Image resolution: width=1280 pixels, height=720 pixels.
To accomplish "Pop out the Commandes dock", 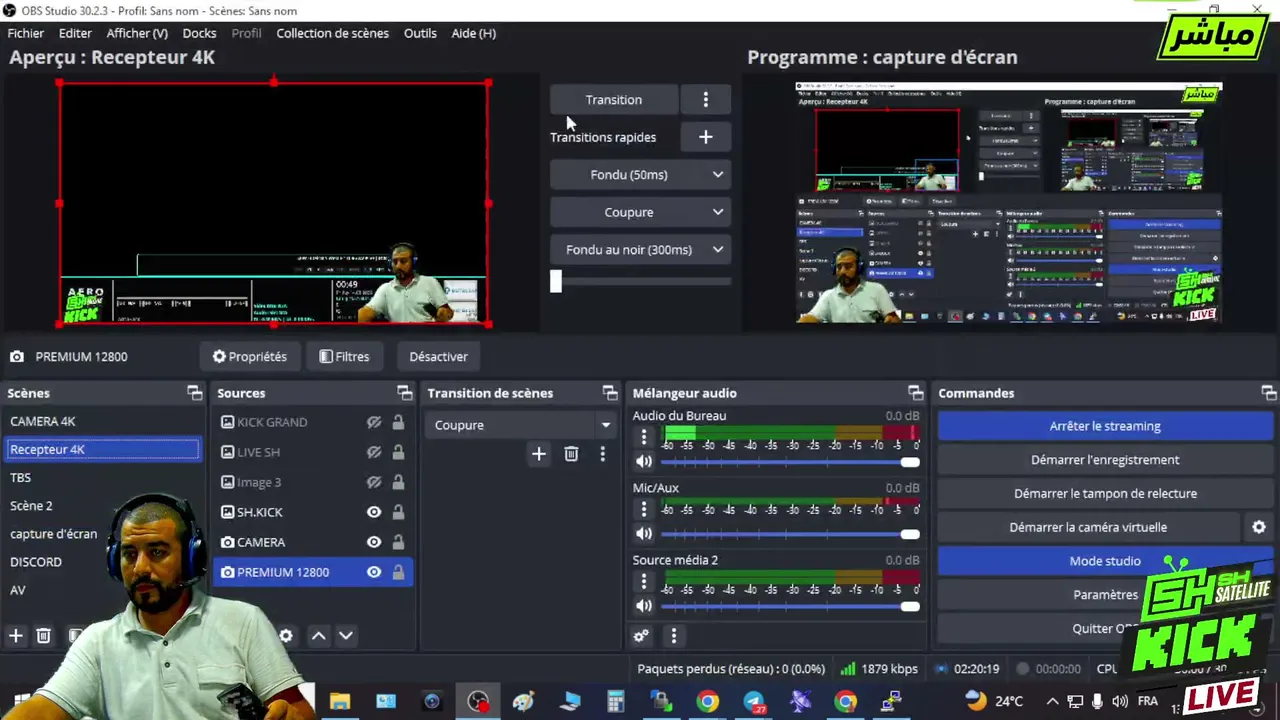I will tap(1269, 393).
